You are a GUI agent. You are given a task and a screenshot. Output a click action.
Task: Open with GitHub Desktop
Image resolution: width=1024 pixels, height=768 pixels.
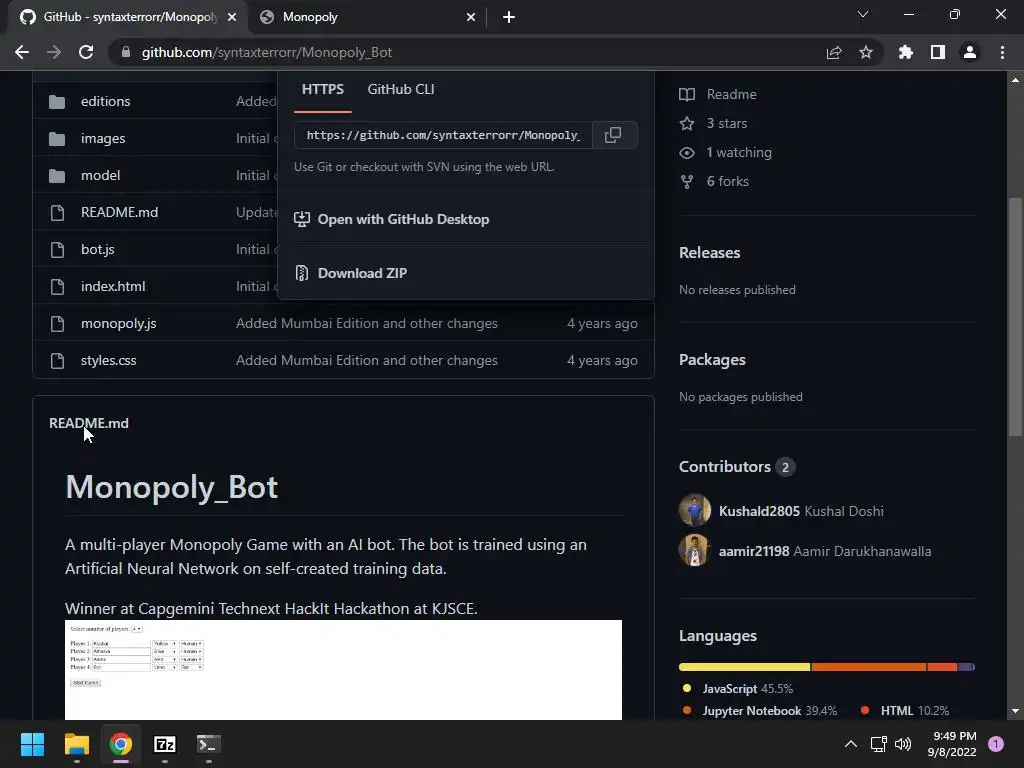[x=403, y=219]
